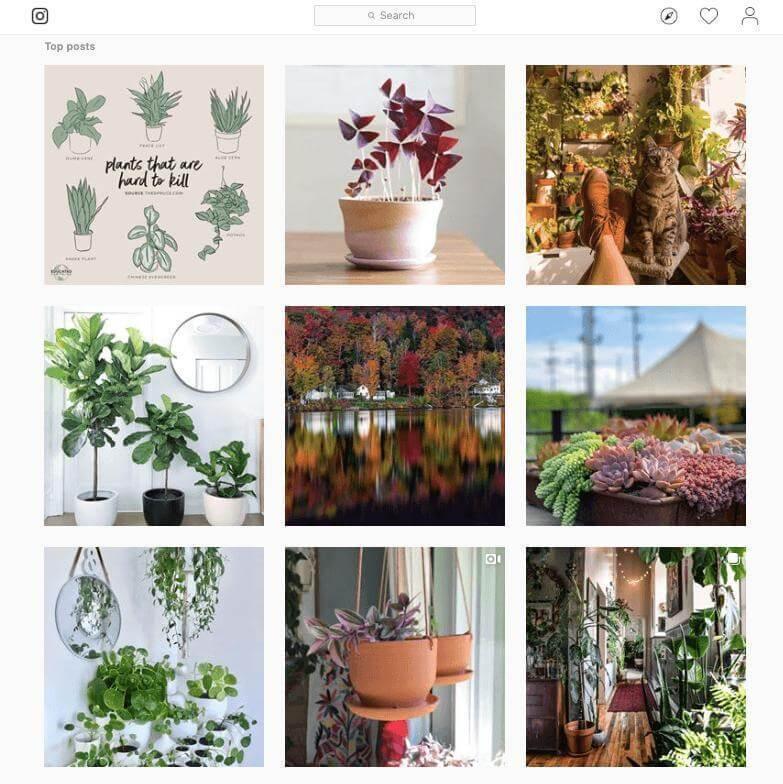Open the purple oxalis in pink pot post
The height and width of the screenshot is (784, 783).
coord(394,175)
